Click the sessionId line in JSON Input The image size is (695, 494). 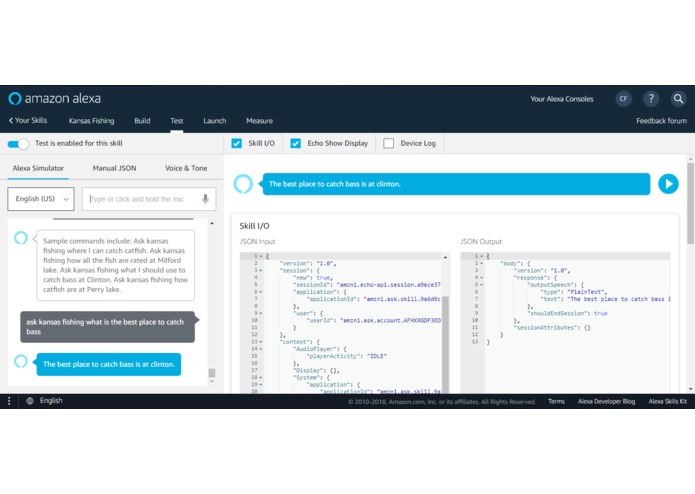tap(367, 284)
